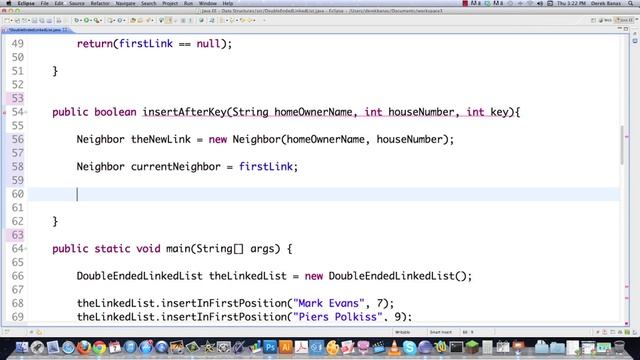
Task: Click the volume icon in the menu bar
Action: tap(540, 3)
